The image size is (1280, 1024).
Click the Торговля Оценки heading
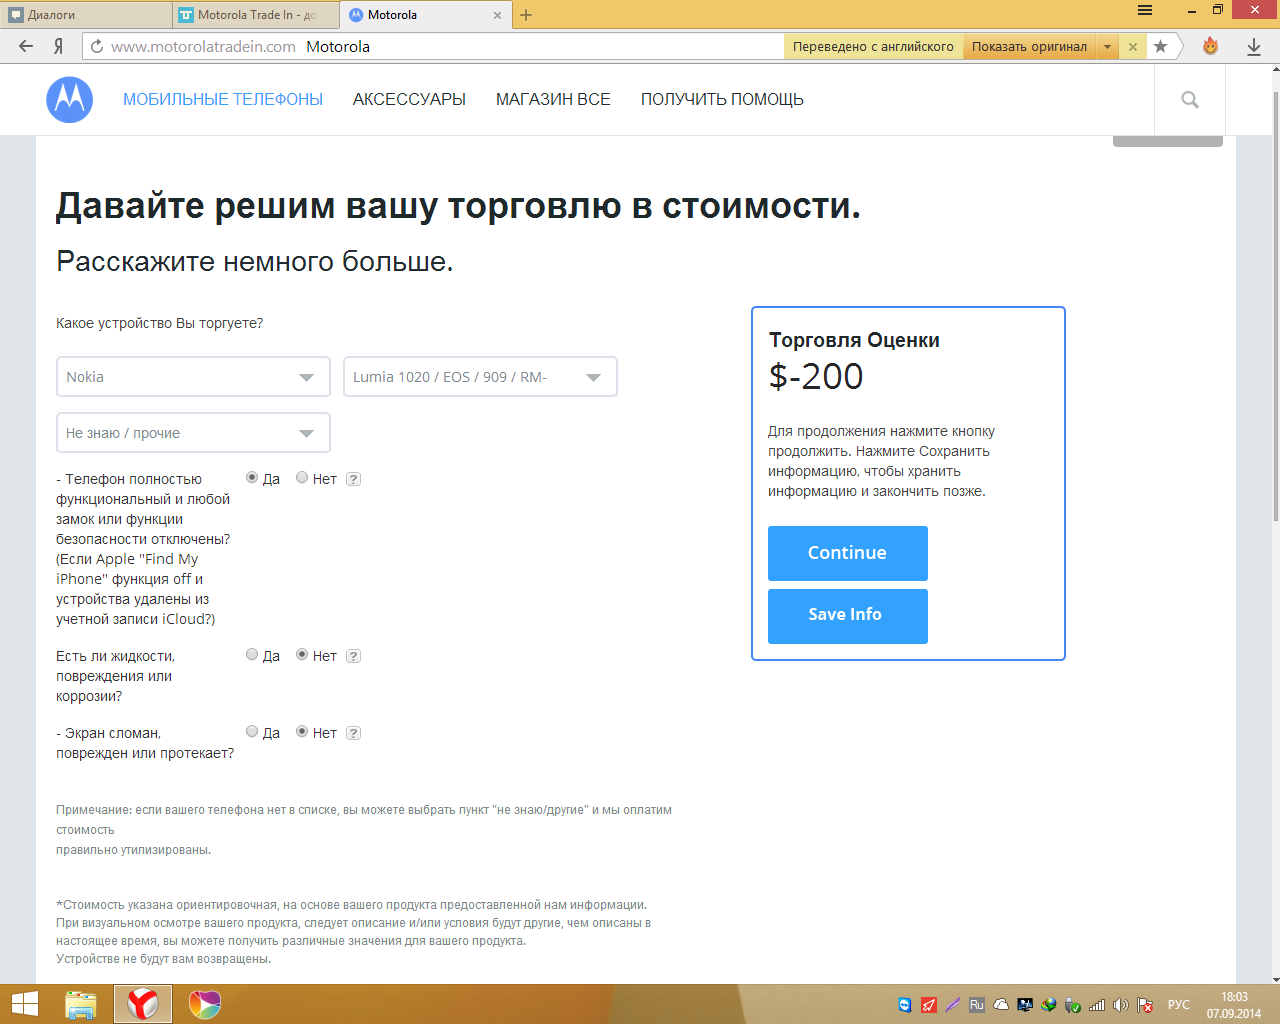[x=855, y=340]
